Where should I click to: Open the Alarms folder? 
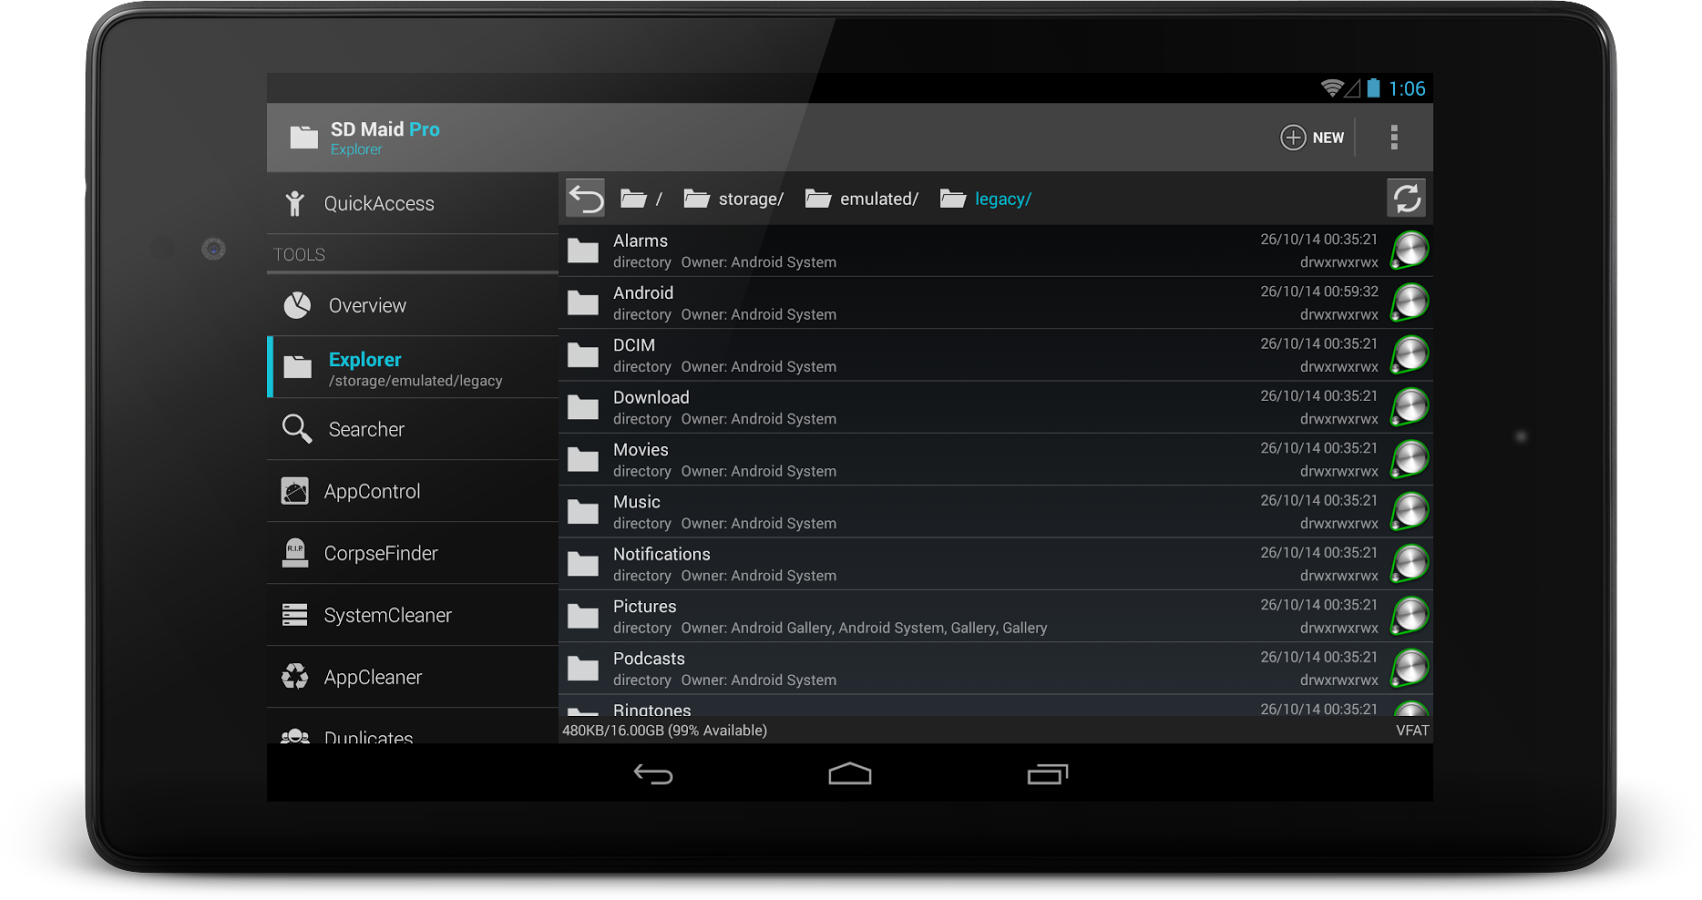[x=995, y=250]
